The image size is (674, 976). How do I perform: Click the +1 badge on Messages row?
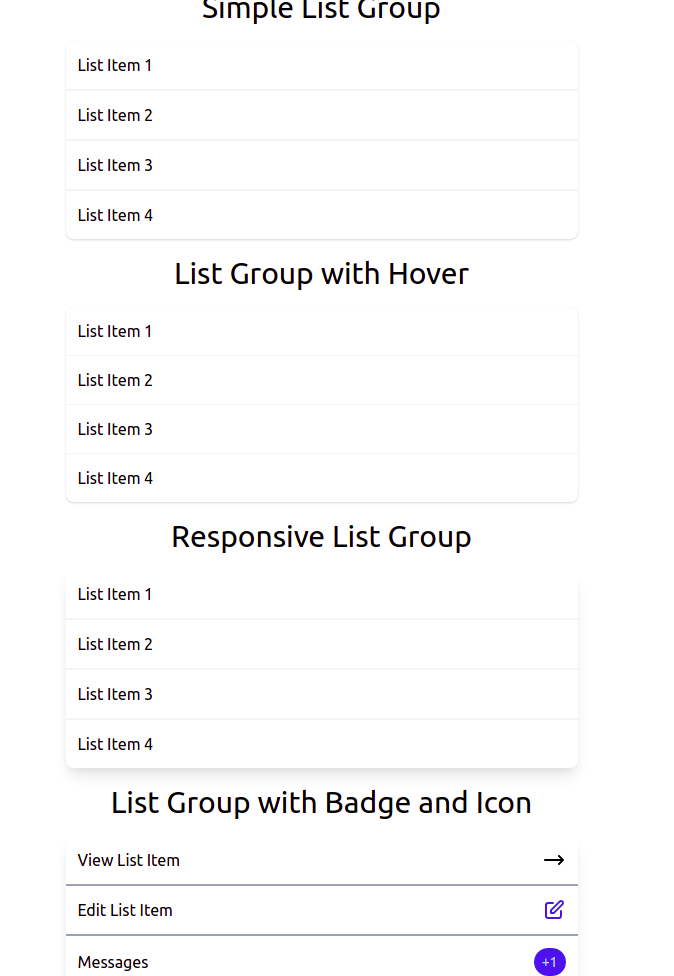pos(549,961)
